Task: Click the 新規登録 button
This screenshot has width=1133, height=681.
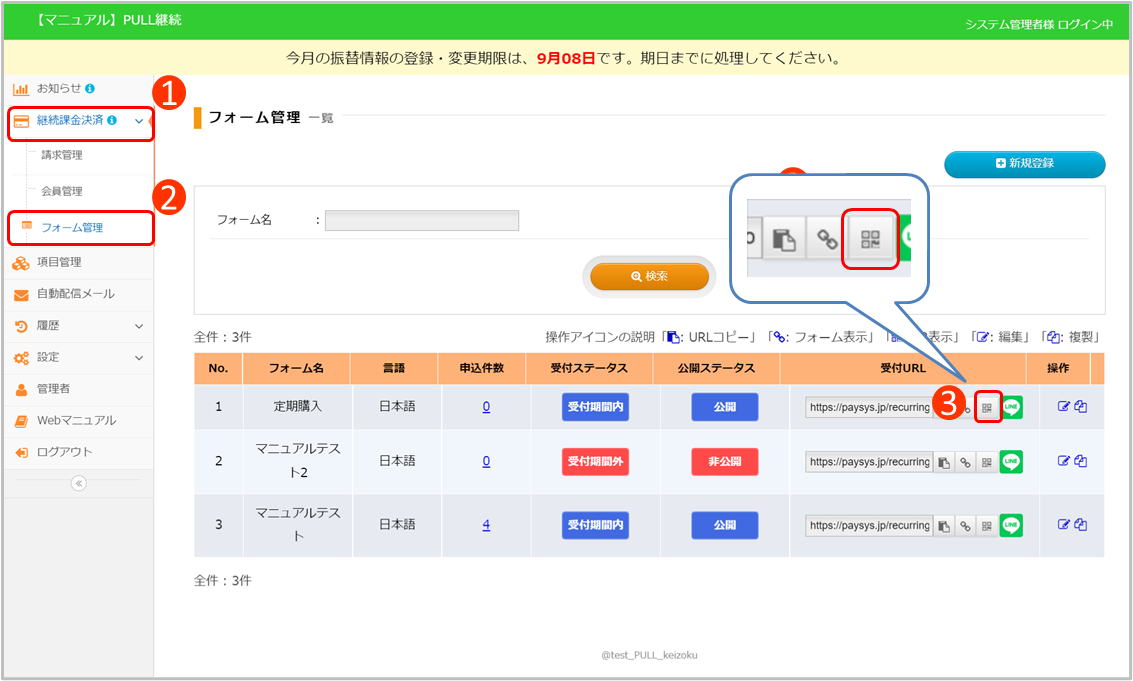Action: click(1024, 164)
